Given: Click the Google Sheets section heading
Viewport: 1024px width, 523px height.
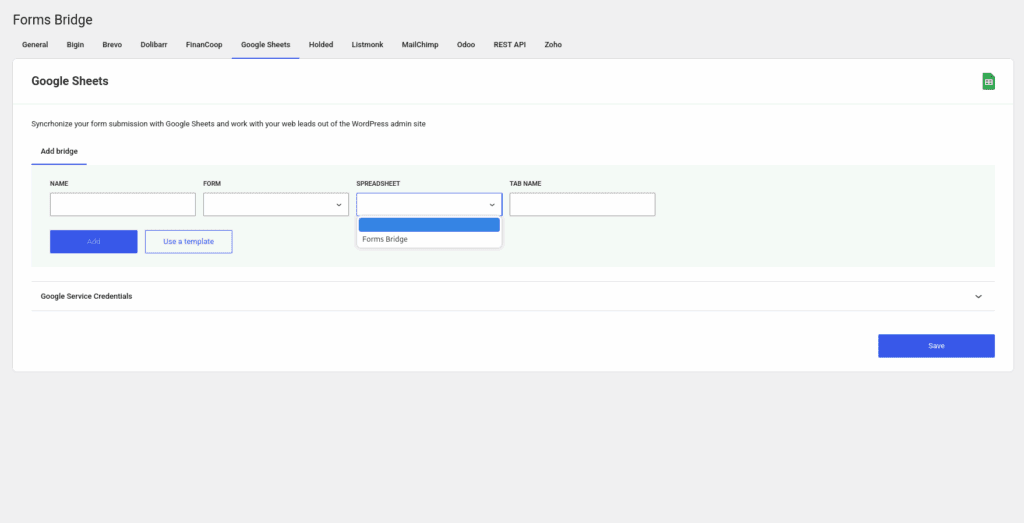Looking at the screenshot, I should [70, 82].
